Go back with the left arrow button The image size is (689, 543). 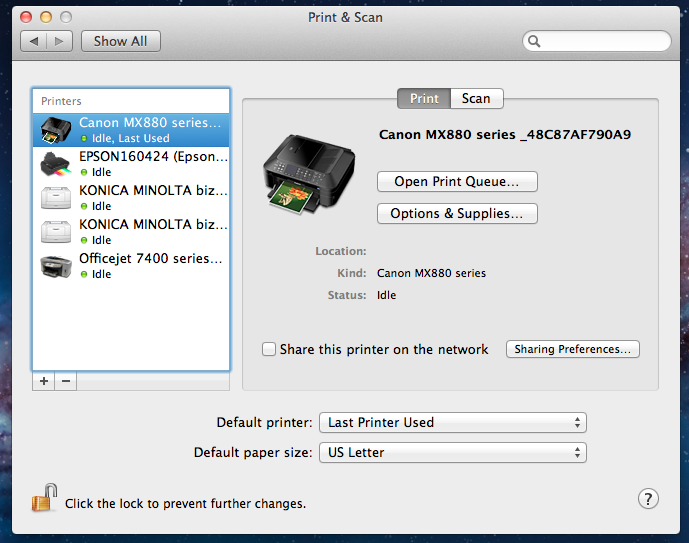coord(33,41)
